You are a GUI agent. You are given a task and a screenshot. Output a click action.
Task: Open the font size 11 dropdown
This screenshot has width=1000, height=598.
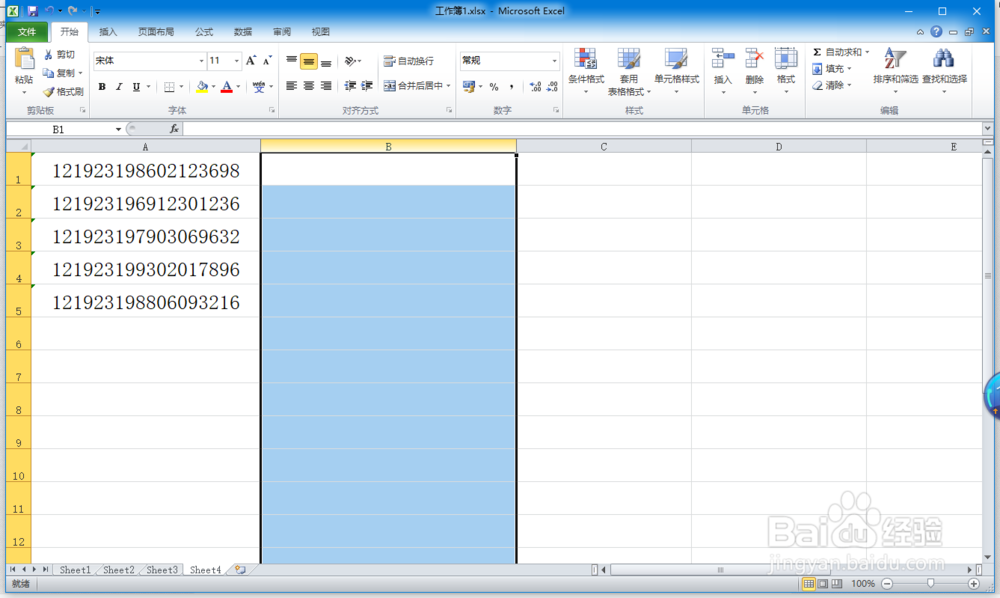(x=236, y=61)
